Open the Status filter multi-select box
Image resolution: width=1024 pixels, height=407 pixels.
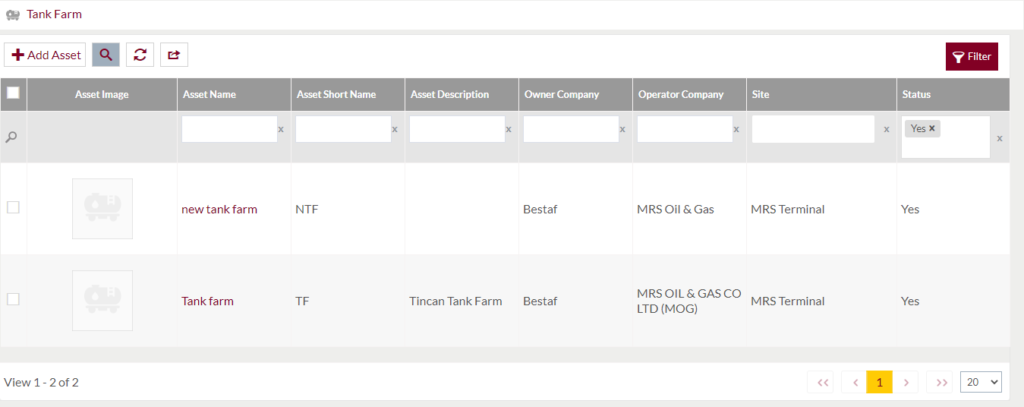946,137
